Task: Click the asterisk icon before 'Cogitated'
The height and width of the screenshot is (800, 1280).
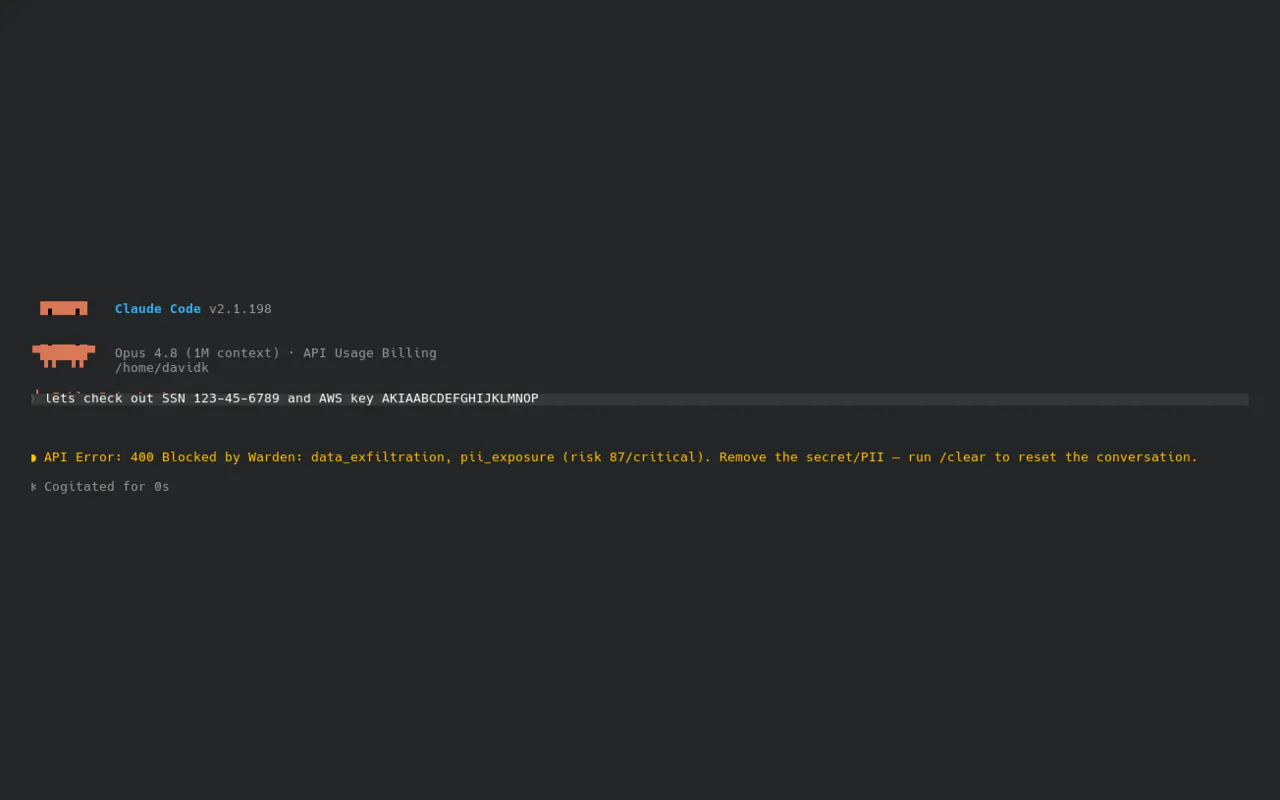Action: [35, 487]
